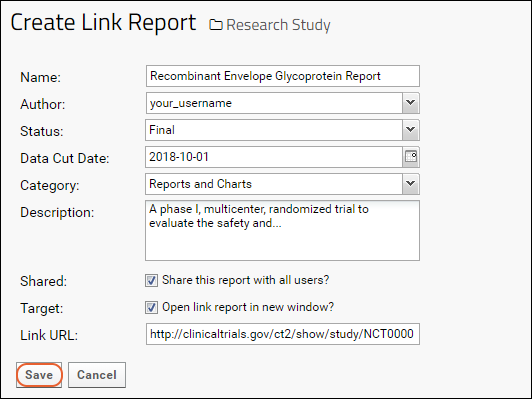Save the link report

point(39,375)
